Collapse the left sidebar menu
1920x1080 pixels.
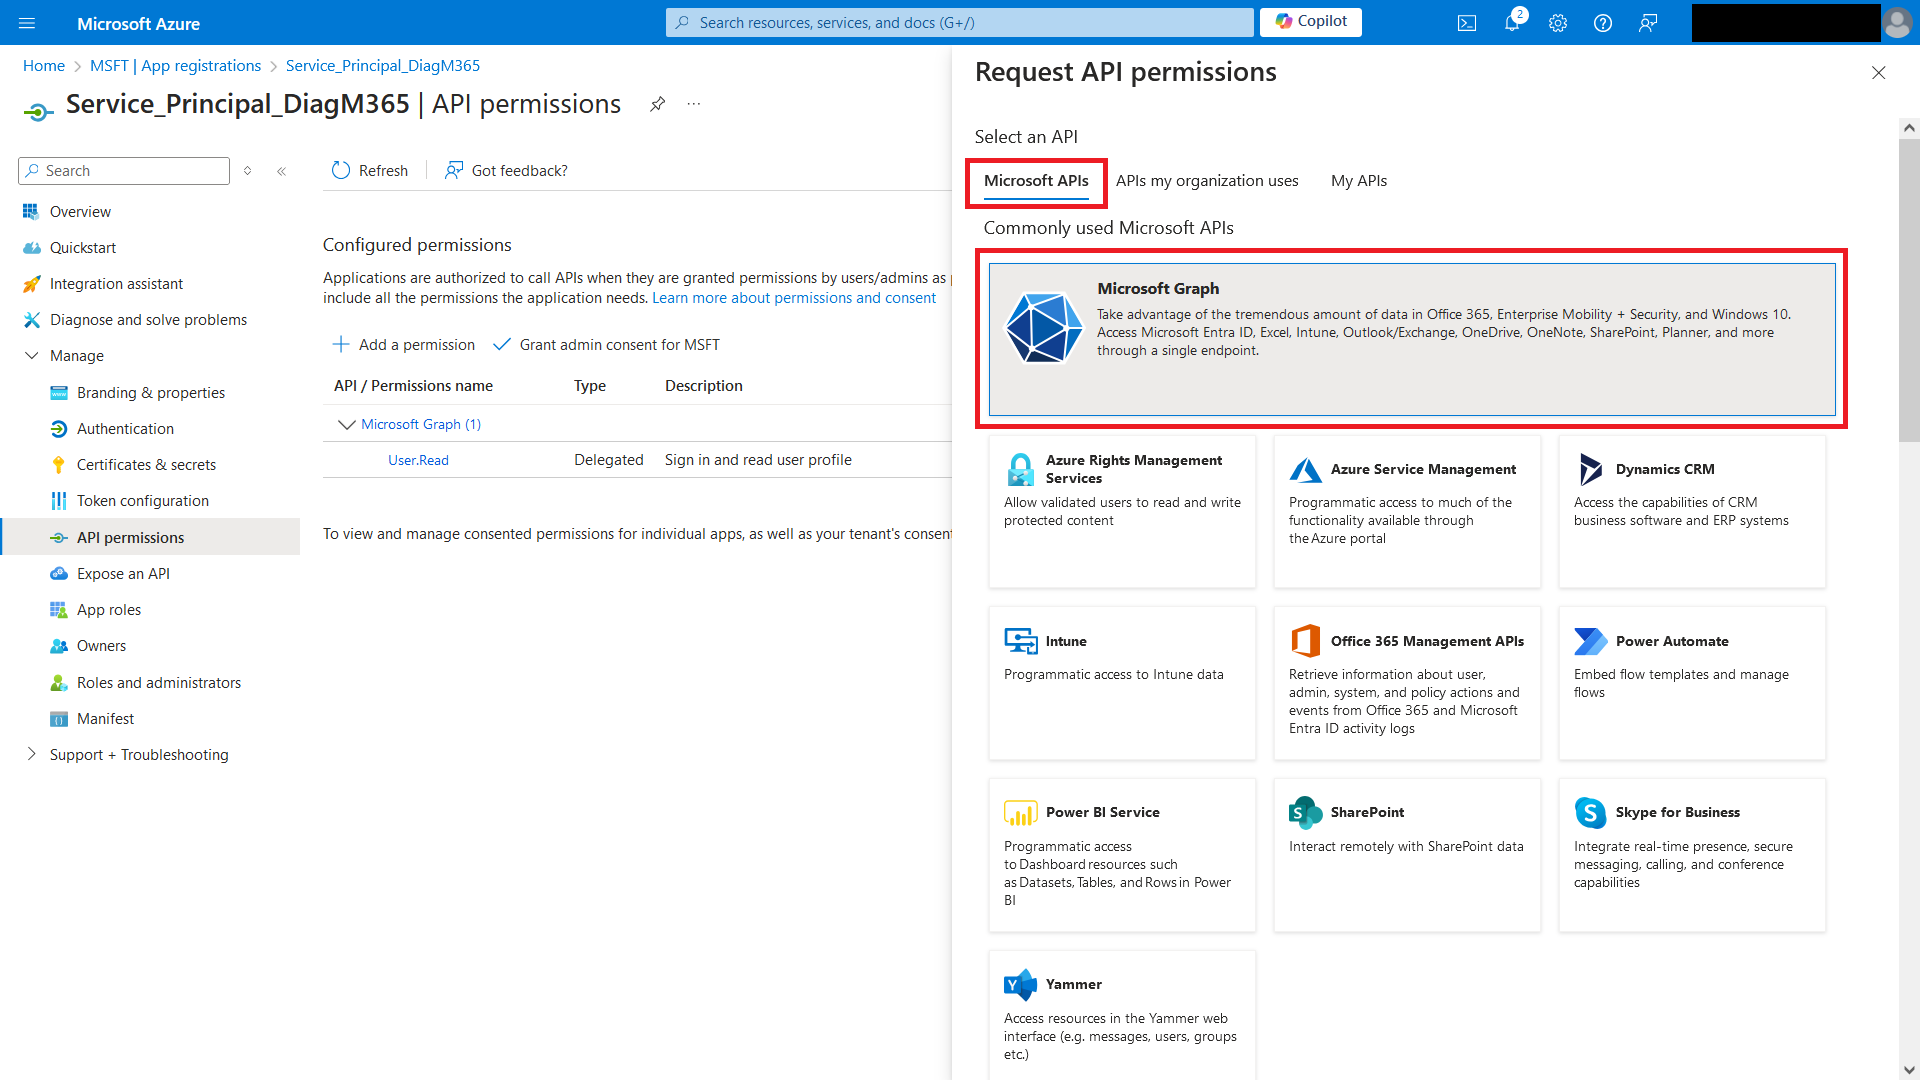pos(282,171)
